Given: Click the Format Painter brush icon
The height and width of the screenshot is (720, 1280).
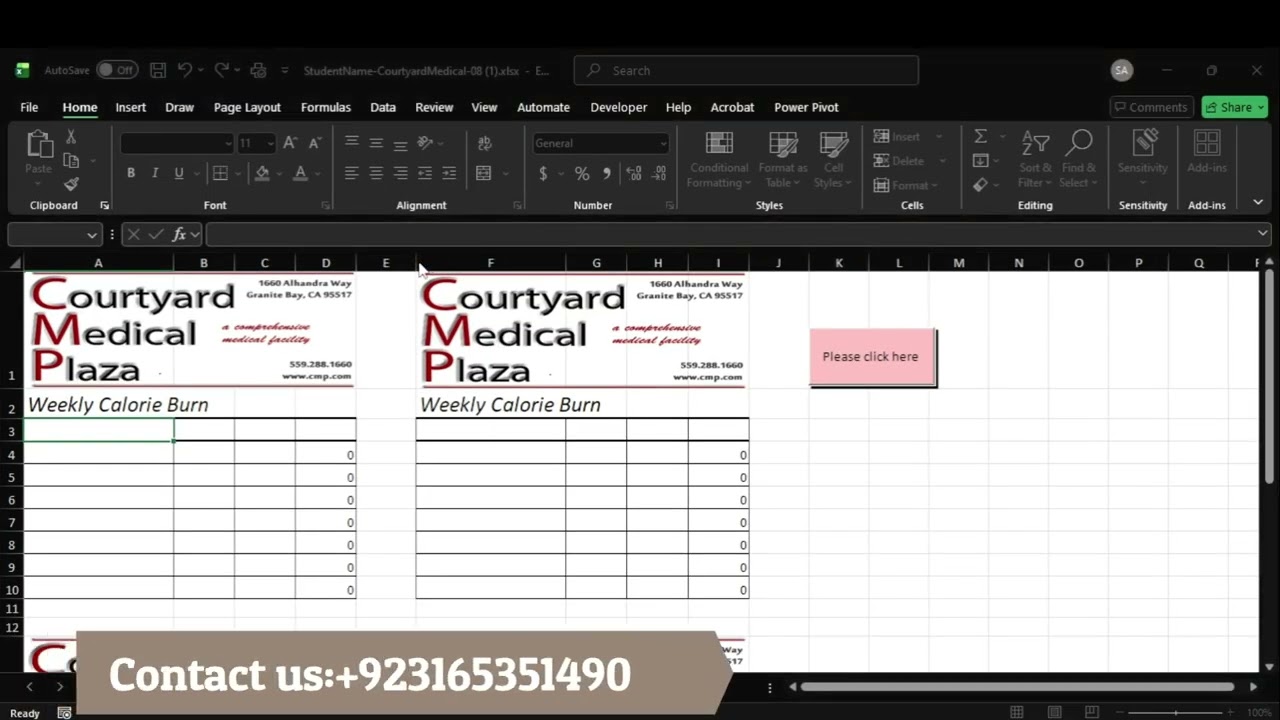Looking at the screenshot, I should pos(71,184).
